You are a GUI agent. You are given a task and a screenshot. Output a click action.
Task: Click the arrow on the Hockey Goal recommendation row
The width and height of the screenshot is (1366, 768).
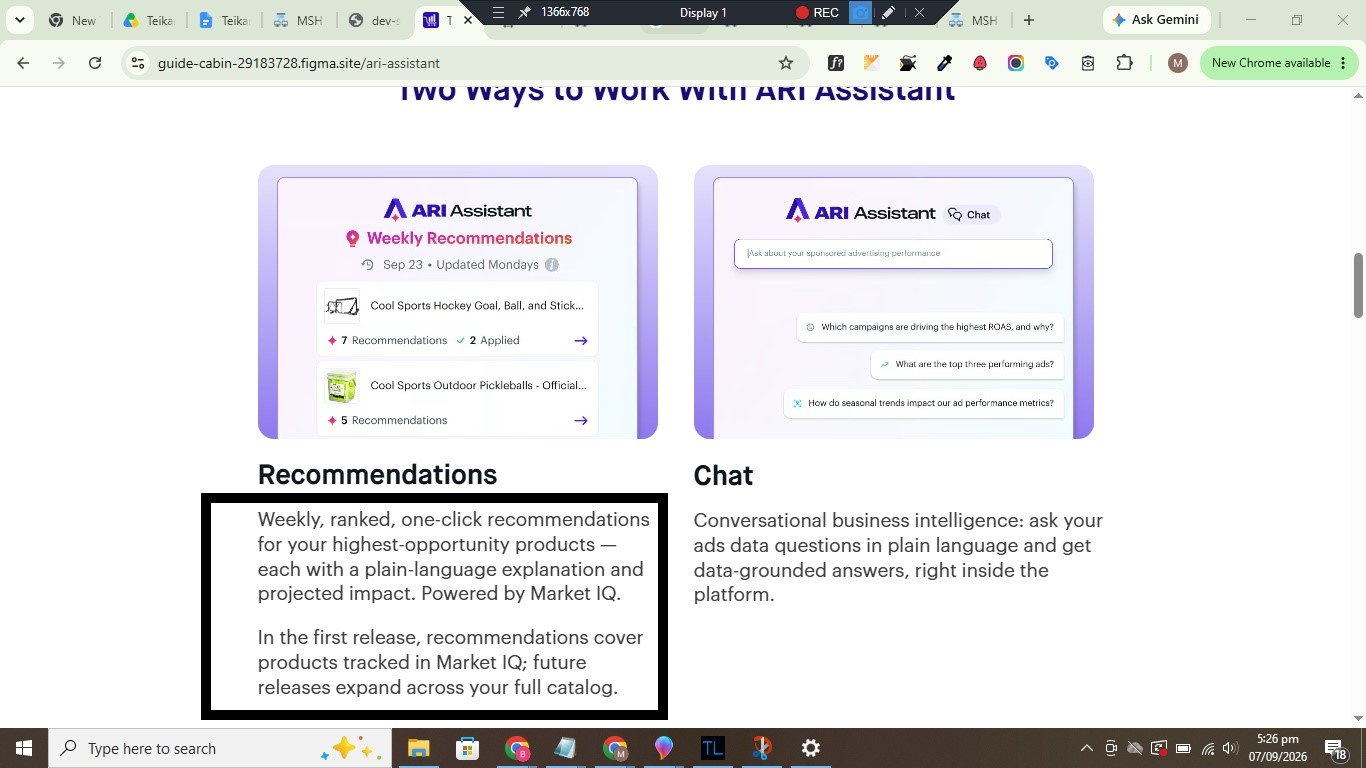tap(581, 341)
